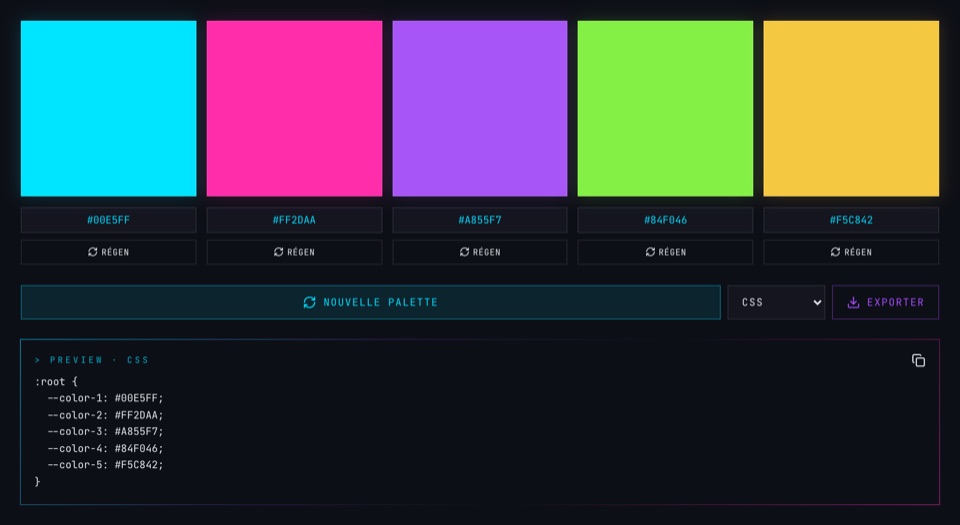Click the Exporter button

point(885,302)
